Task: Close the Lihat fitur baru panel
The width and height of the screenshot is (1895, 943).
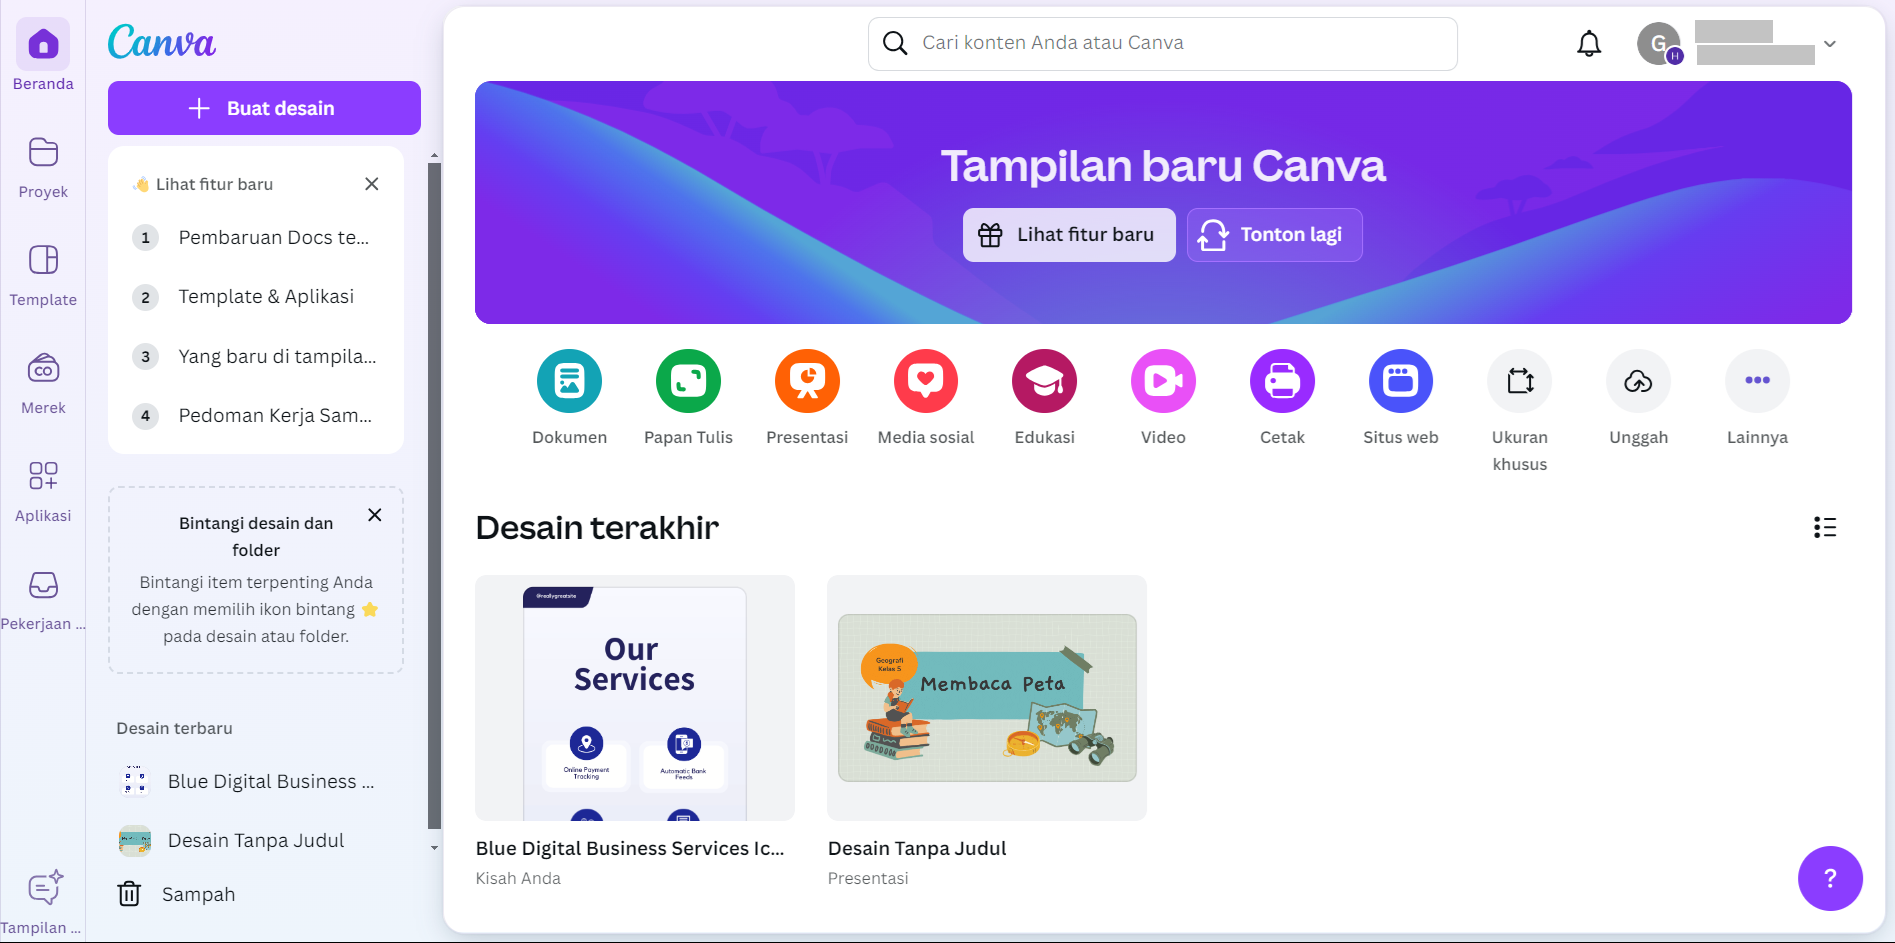Action: coord(372,184)
